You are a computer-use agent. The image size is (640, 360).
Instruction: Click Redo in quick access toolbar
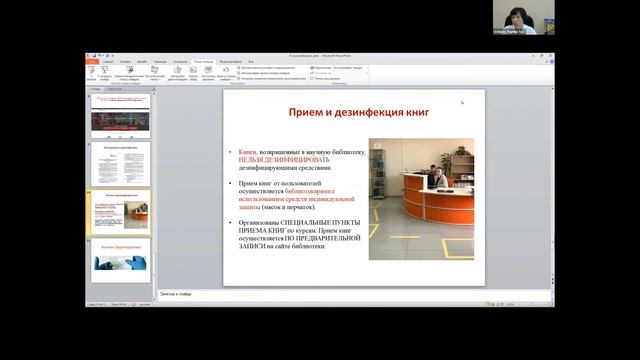[107, 56]
